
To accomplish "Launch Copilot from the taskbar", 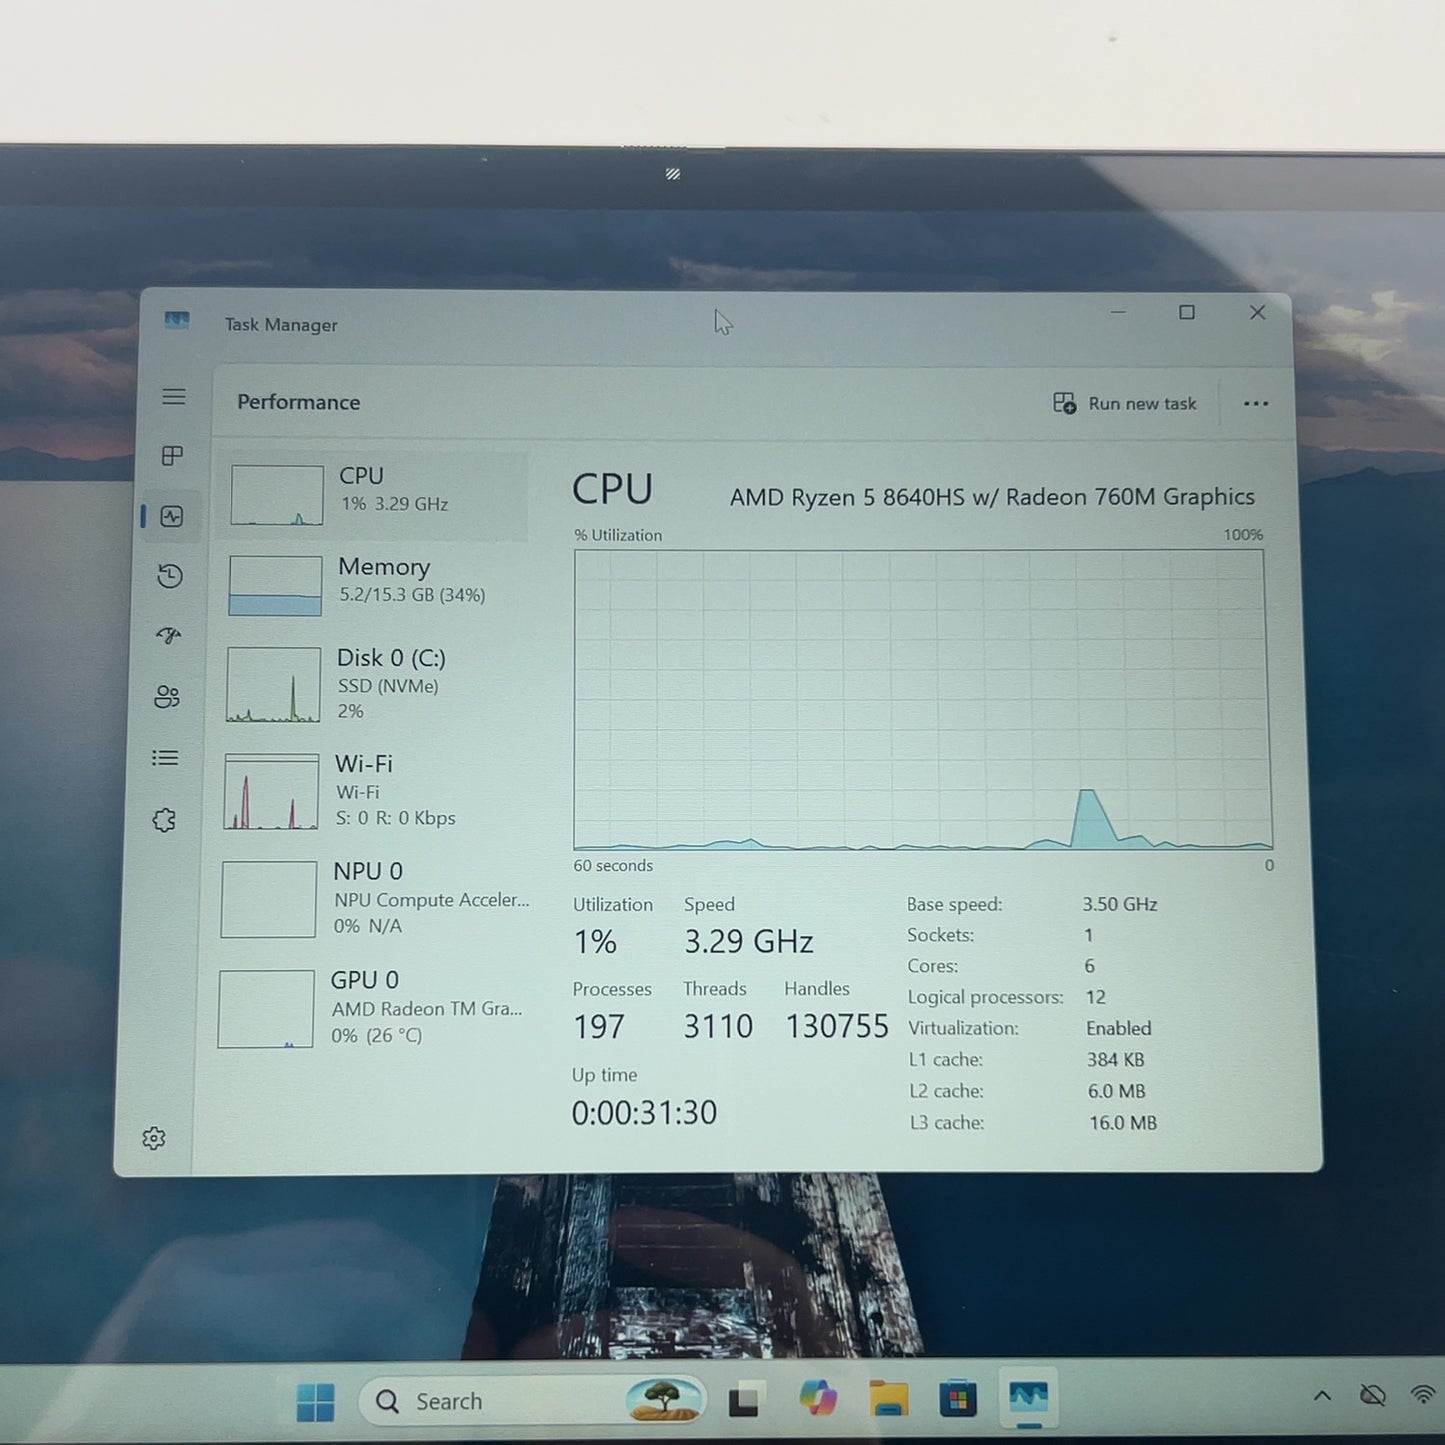I will (x=818, y=1398).
